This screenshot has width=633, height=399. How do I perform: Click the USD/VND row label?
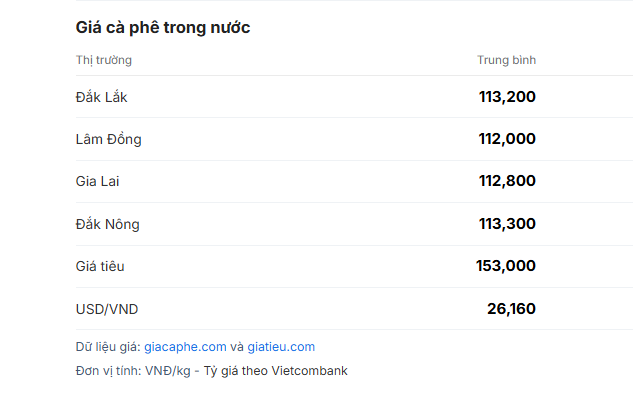point(107,309)
